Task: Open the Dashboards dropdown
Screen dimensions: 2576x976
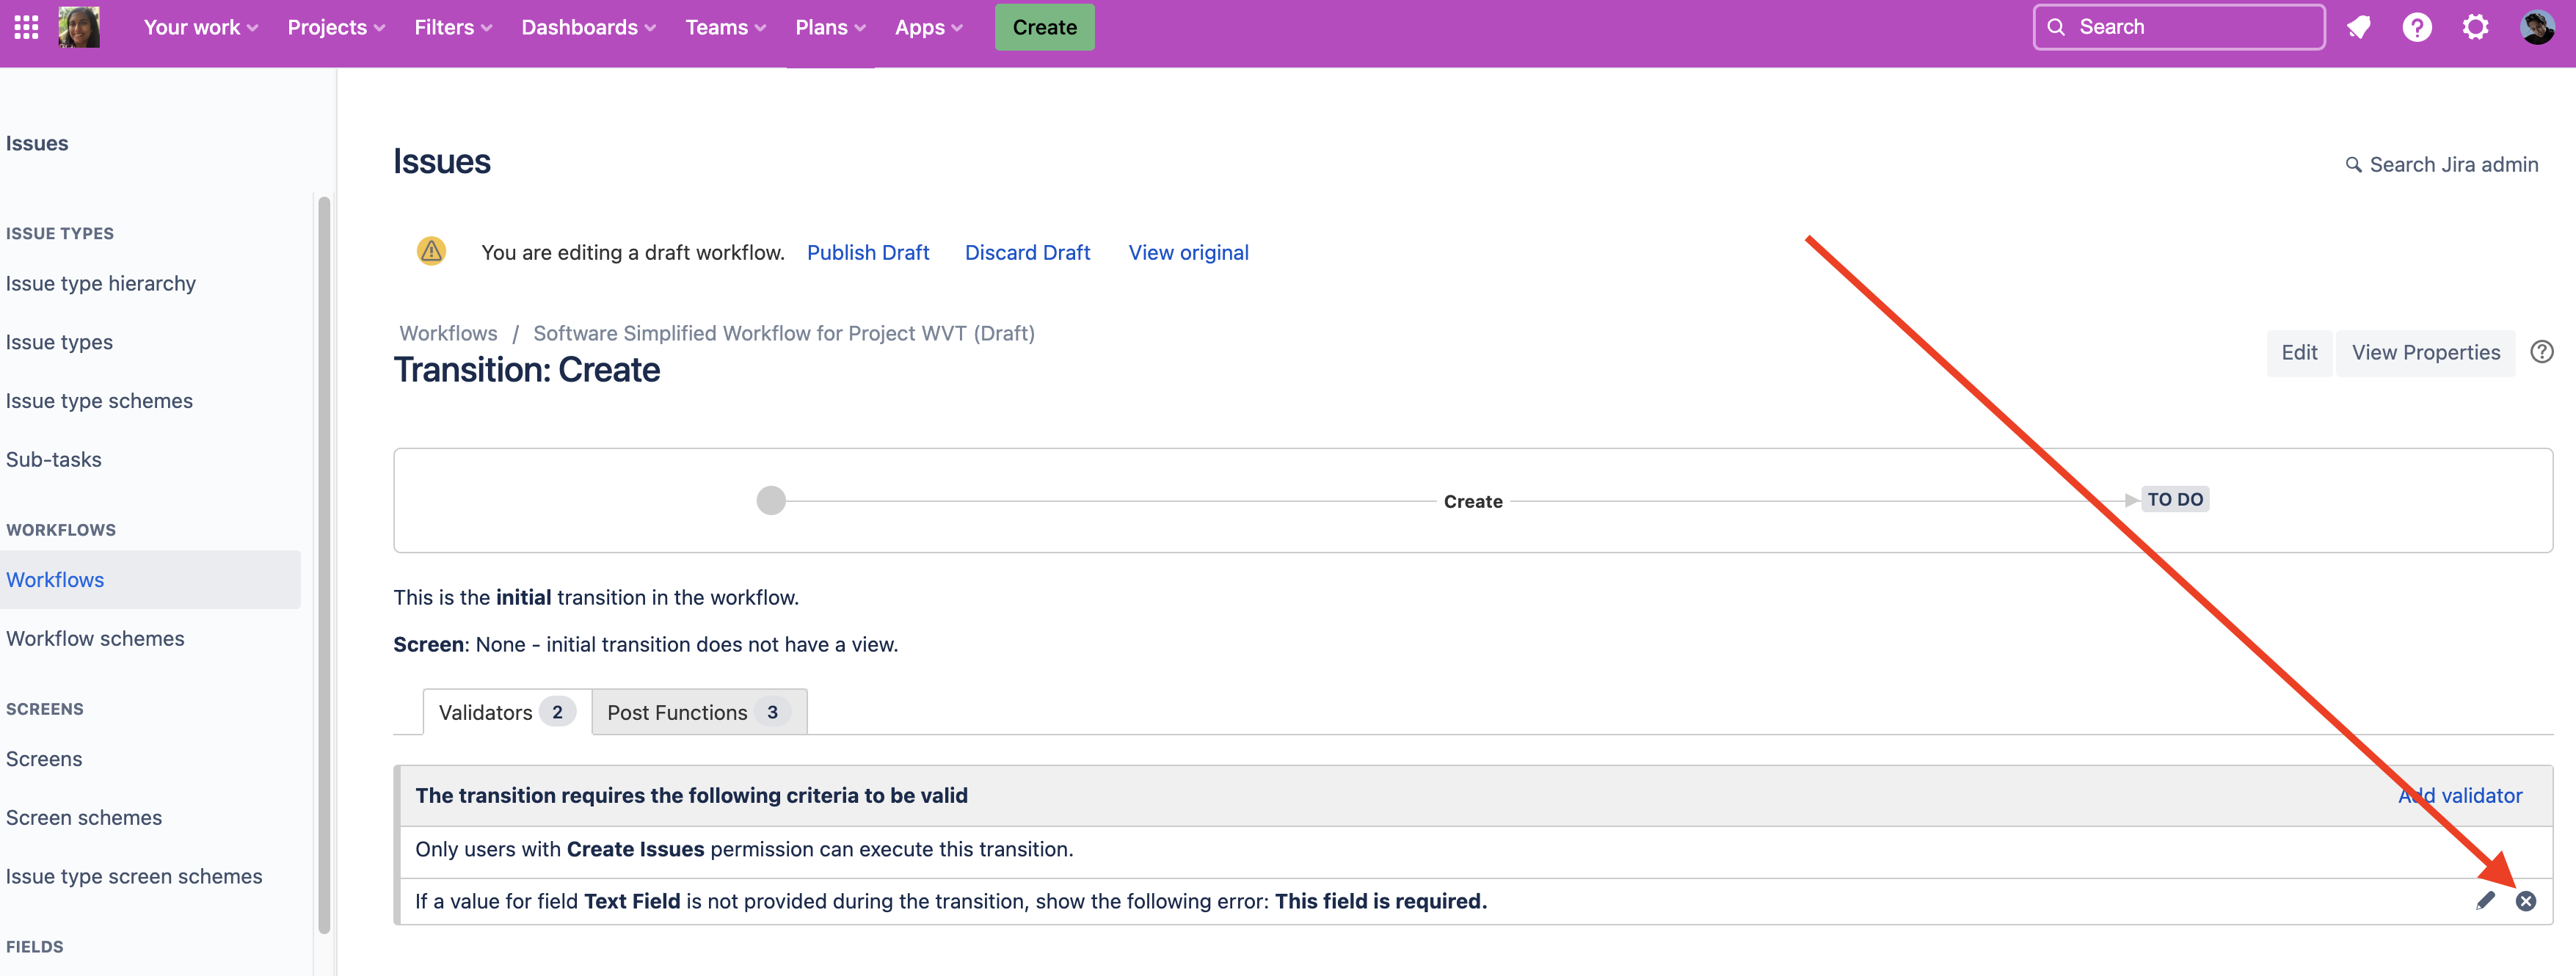Action: [588, 27]
